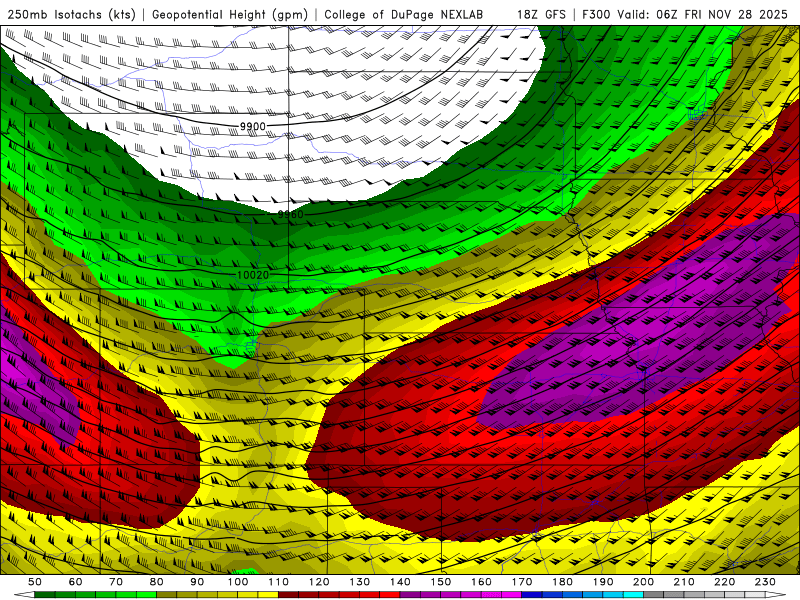
Task: Click the 220 value on the color scale
Action: (x=724, y=582)
